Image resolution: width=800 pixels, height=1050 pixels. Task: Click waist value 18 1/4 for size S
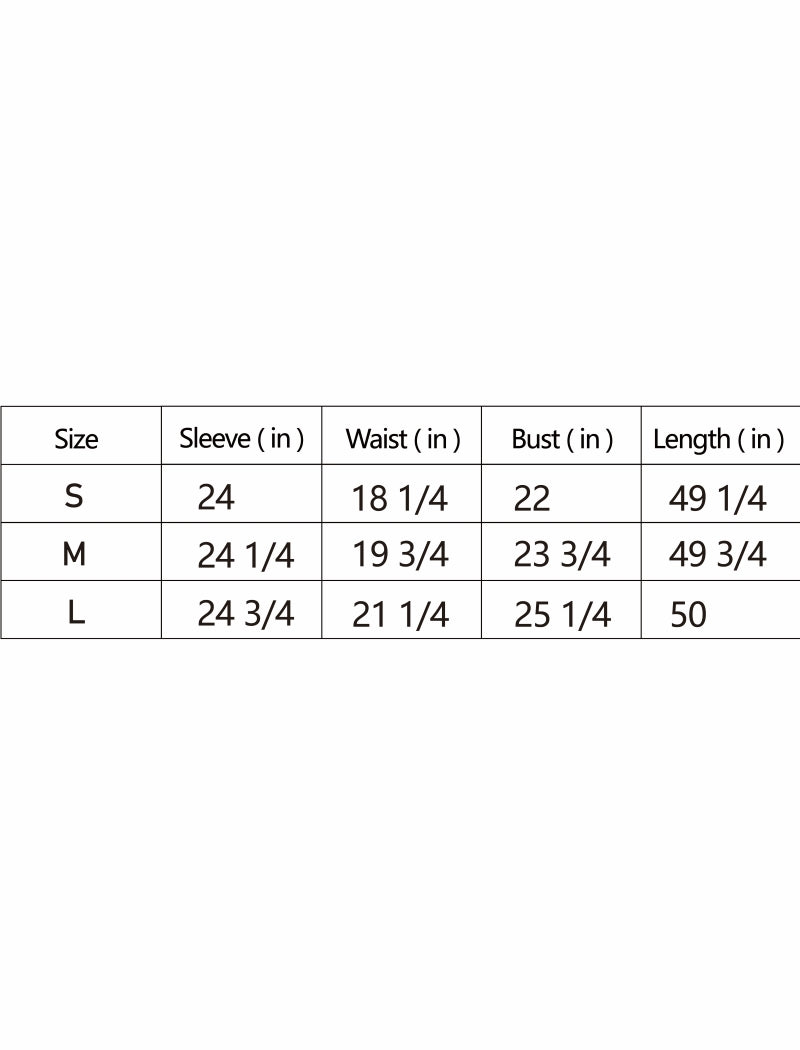click(x=399, y=498)
